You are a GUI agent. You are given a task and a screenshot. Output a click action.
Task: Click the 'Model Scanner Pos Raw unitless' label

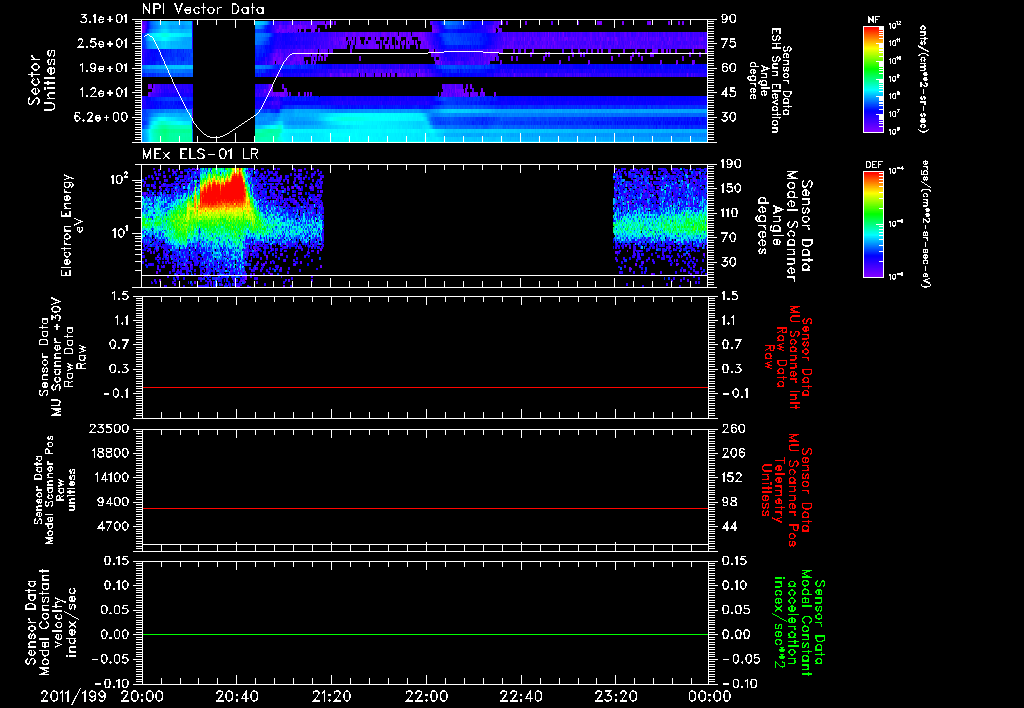[55, 490]
